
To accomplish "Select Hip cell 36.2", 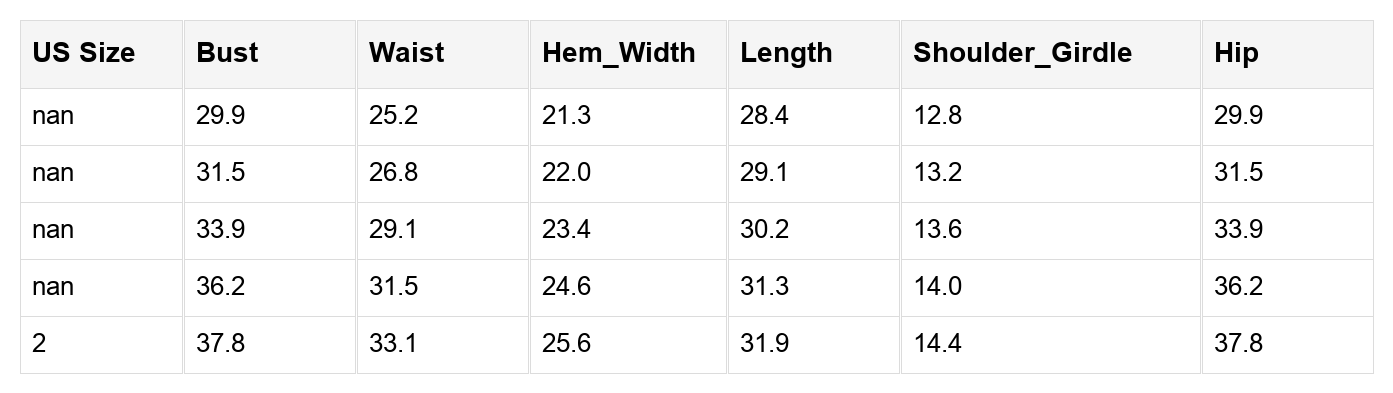I will [x=1288, y=288].
